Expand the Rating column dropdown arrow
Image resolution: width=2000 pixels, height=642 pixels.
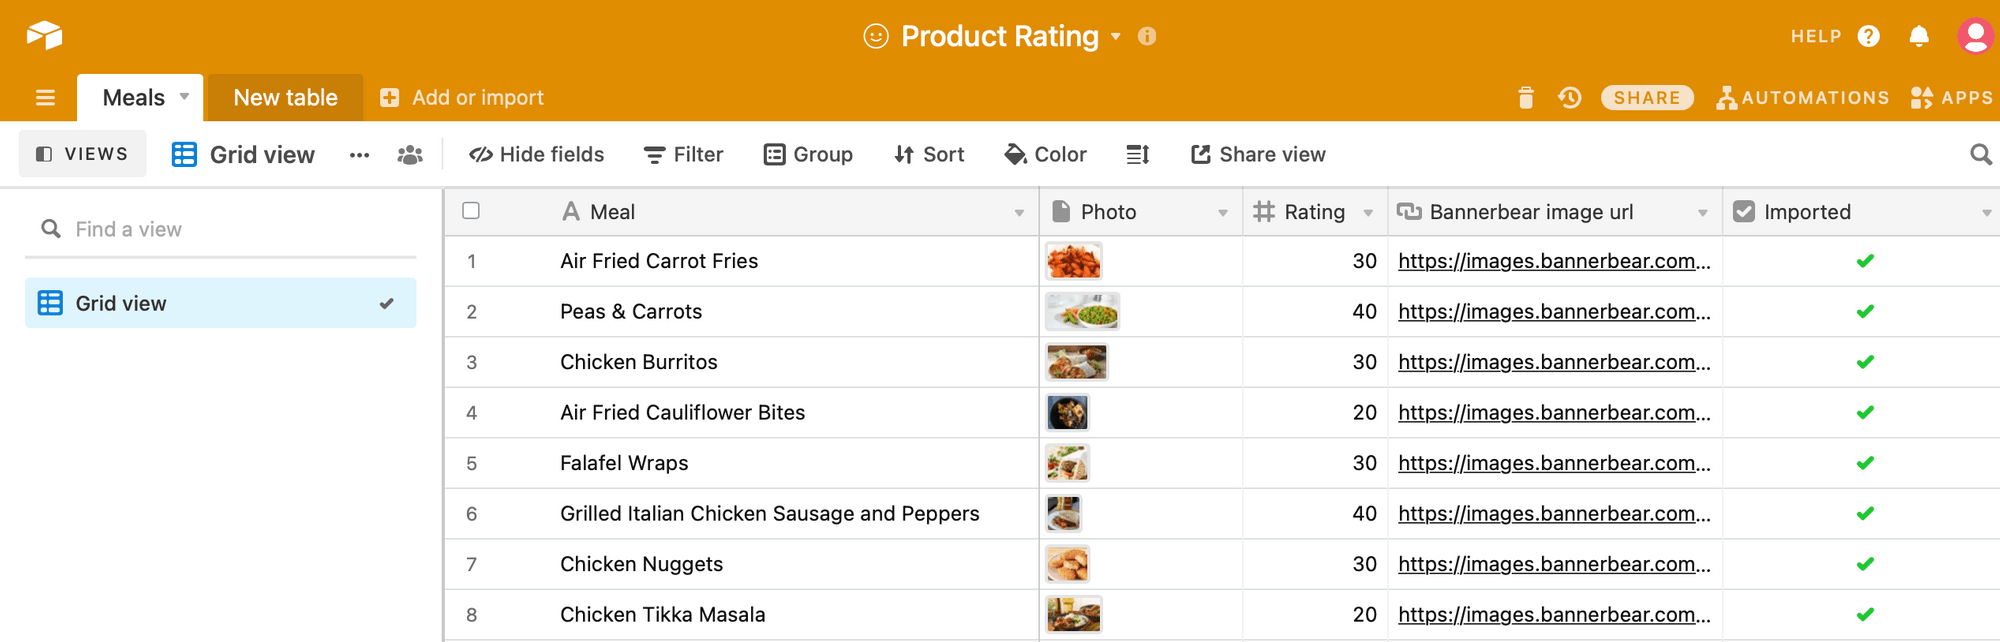click(1368, 213)
